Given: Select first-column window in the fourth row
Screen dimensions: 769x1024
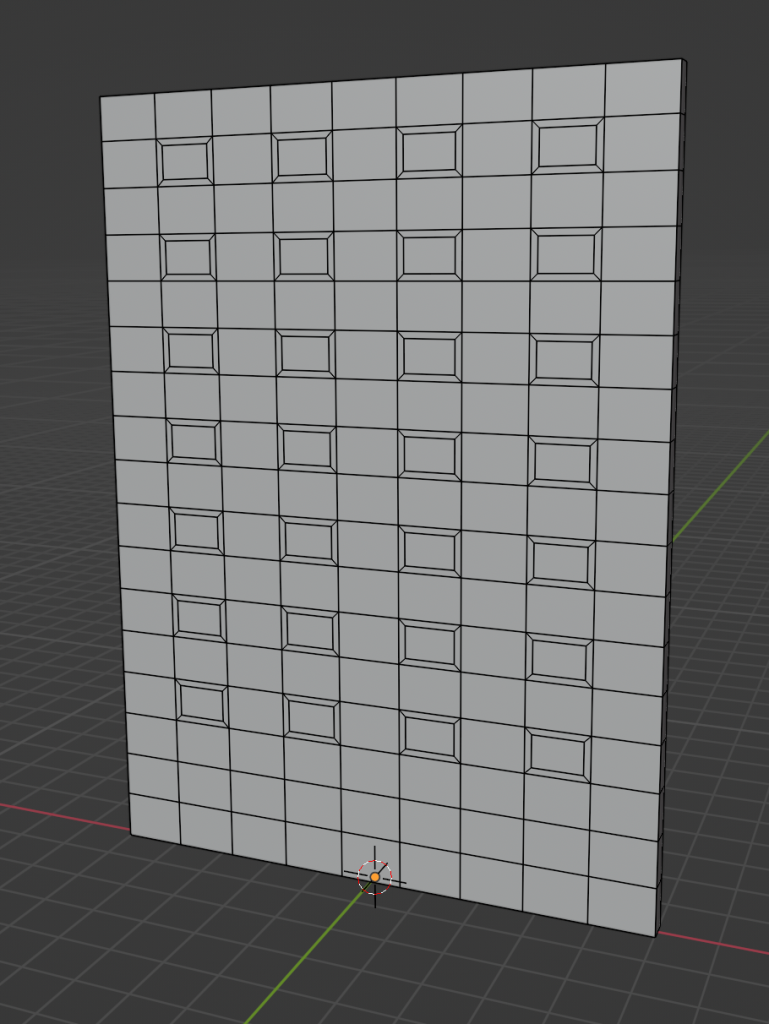Looking at the screenshot, I should pyautogui.click(x=194, y=441).
